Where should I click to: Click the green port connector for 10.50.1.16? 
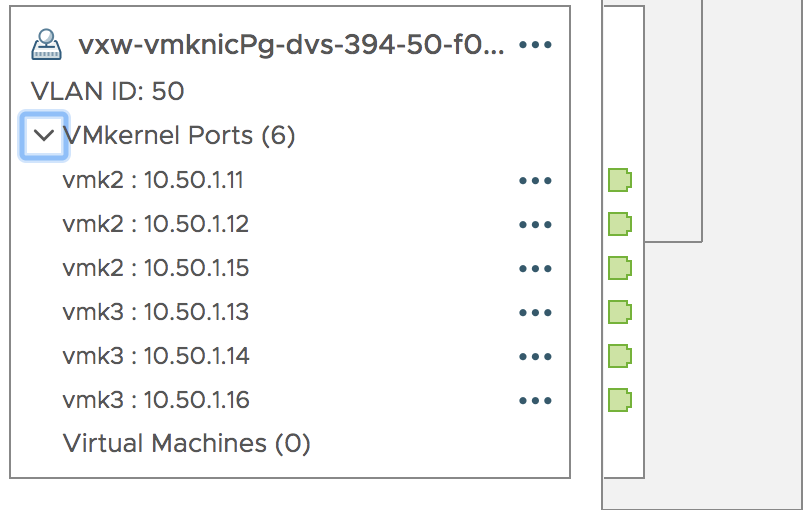pyautogui.click(x=620, y=400)
